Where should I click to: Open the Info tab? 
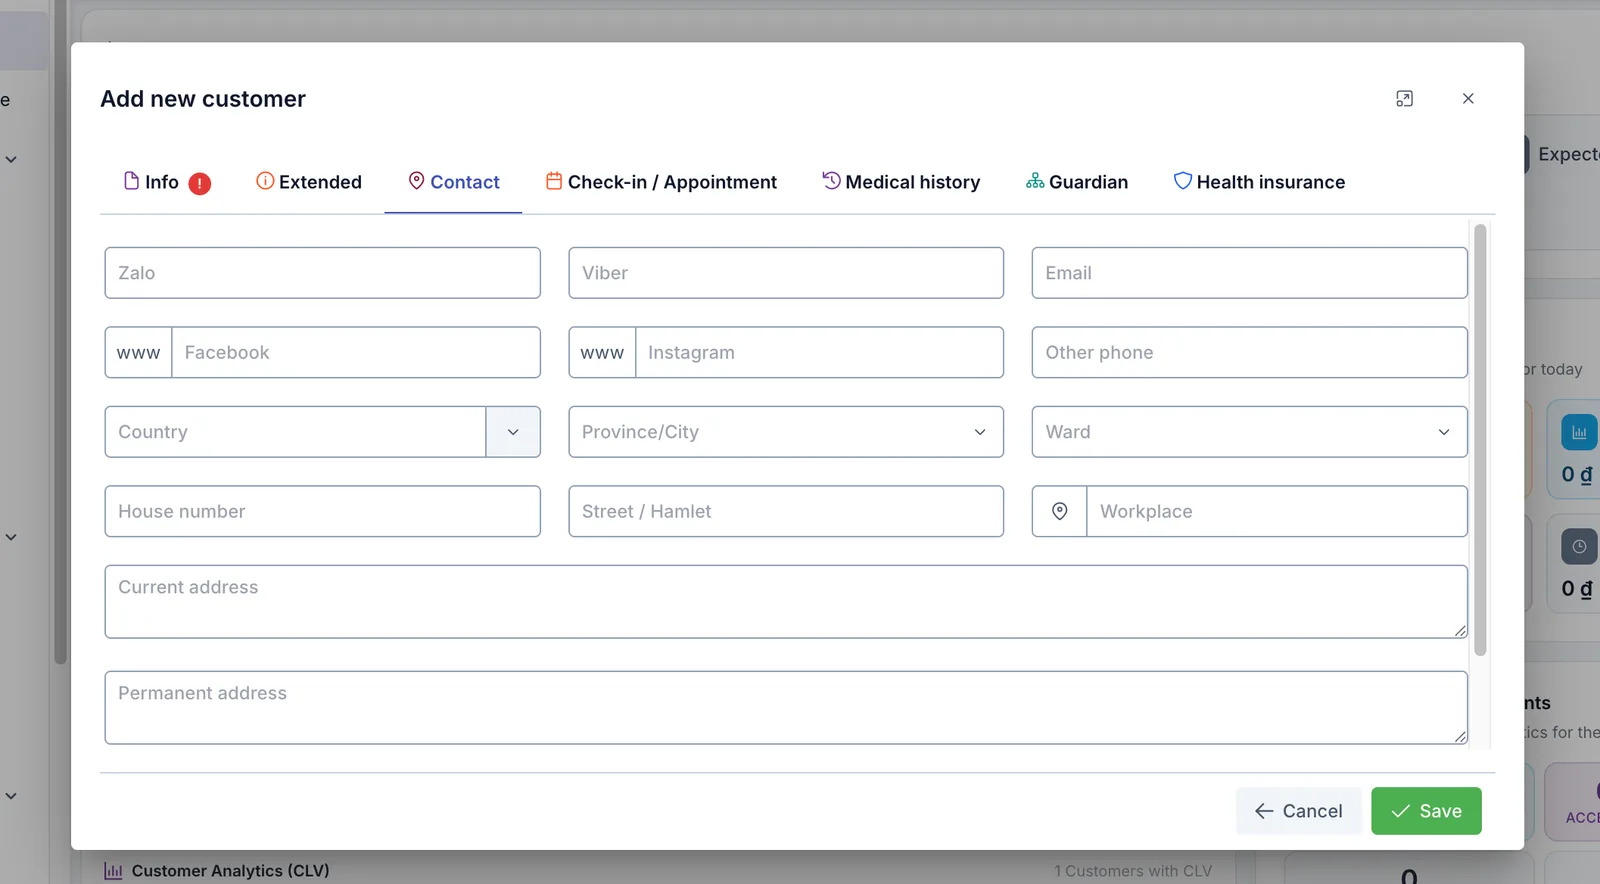166,182
